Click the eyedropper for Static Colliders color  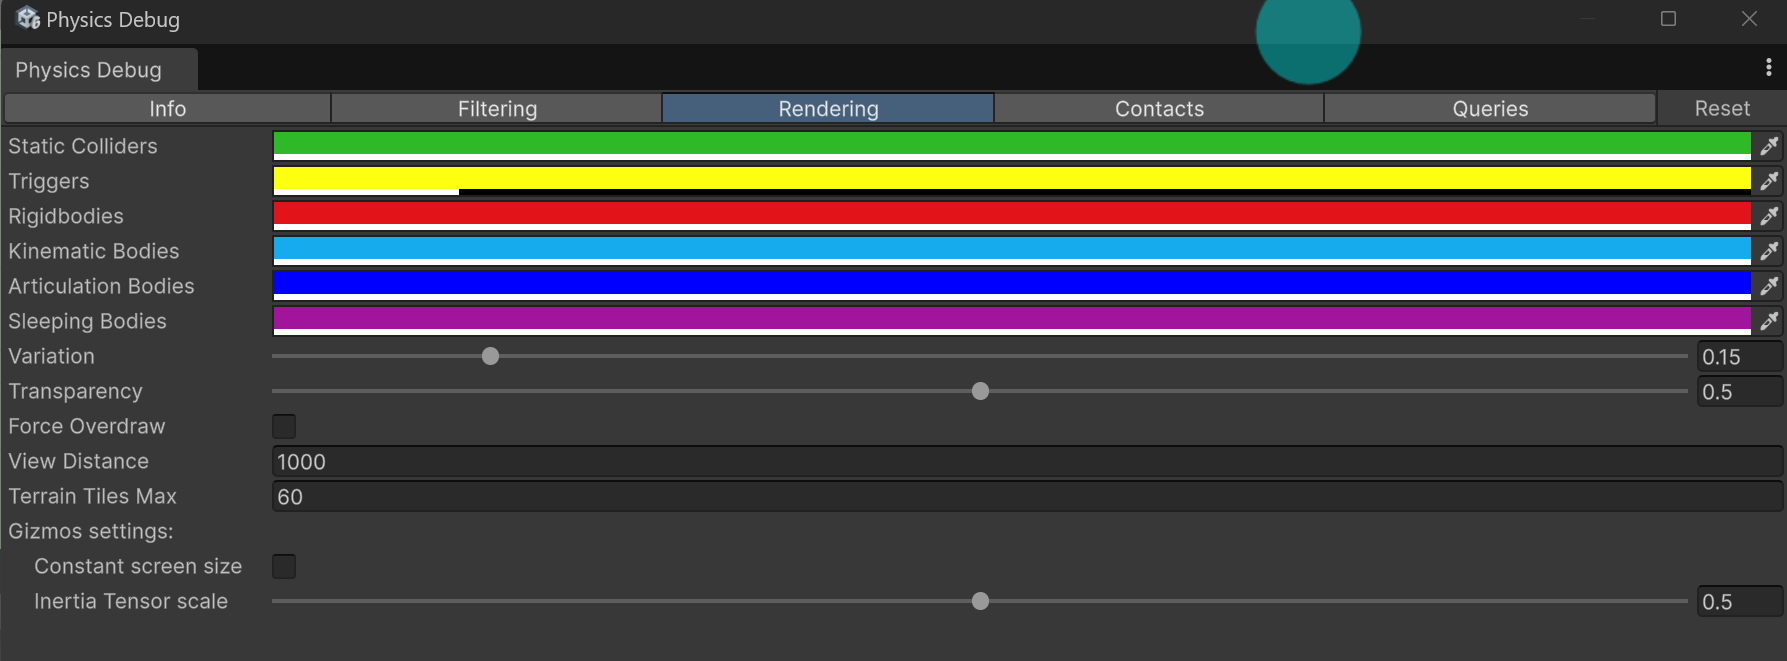tap(1769, 146)
